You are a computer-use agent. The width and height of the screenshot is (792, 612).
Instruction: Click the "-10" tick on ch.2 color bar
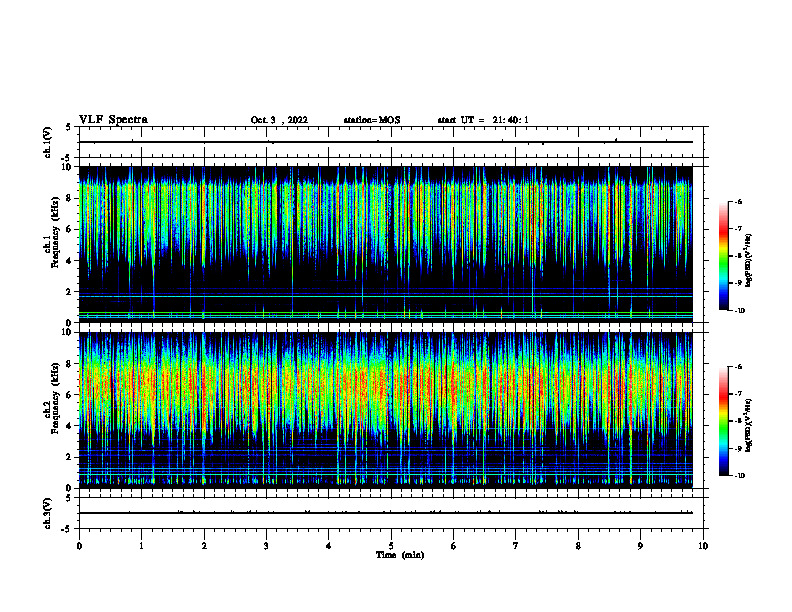[x=739, y=476]
